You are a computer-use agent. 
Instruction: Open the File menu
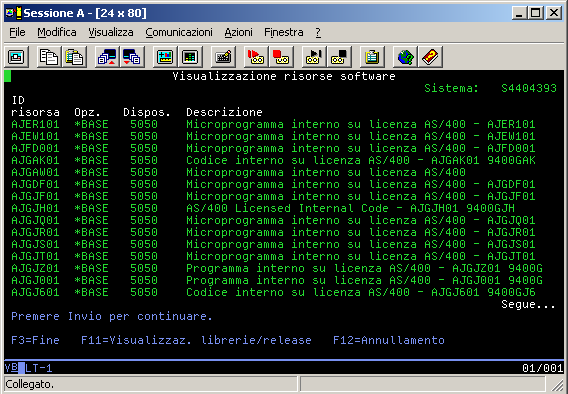click(17, 32)
